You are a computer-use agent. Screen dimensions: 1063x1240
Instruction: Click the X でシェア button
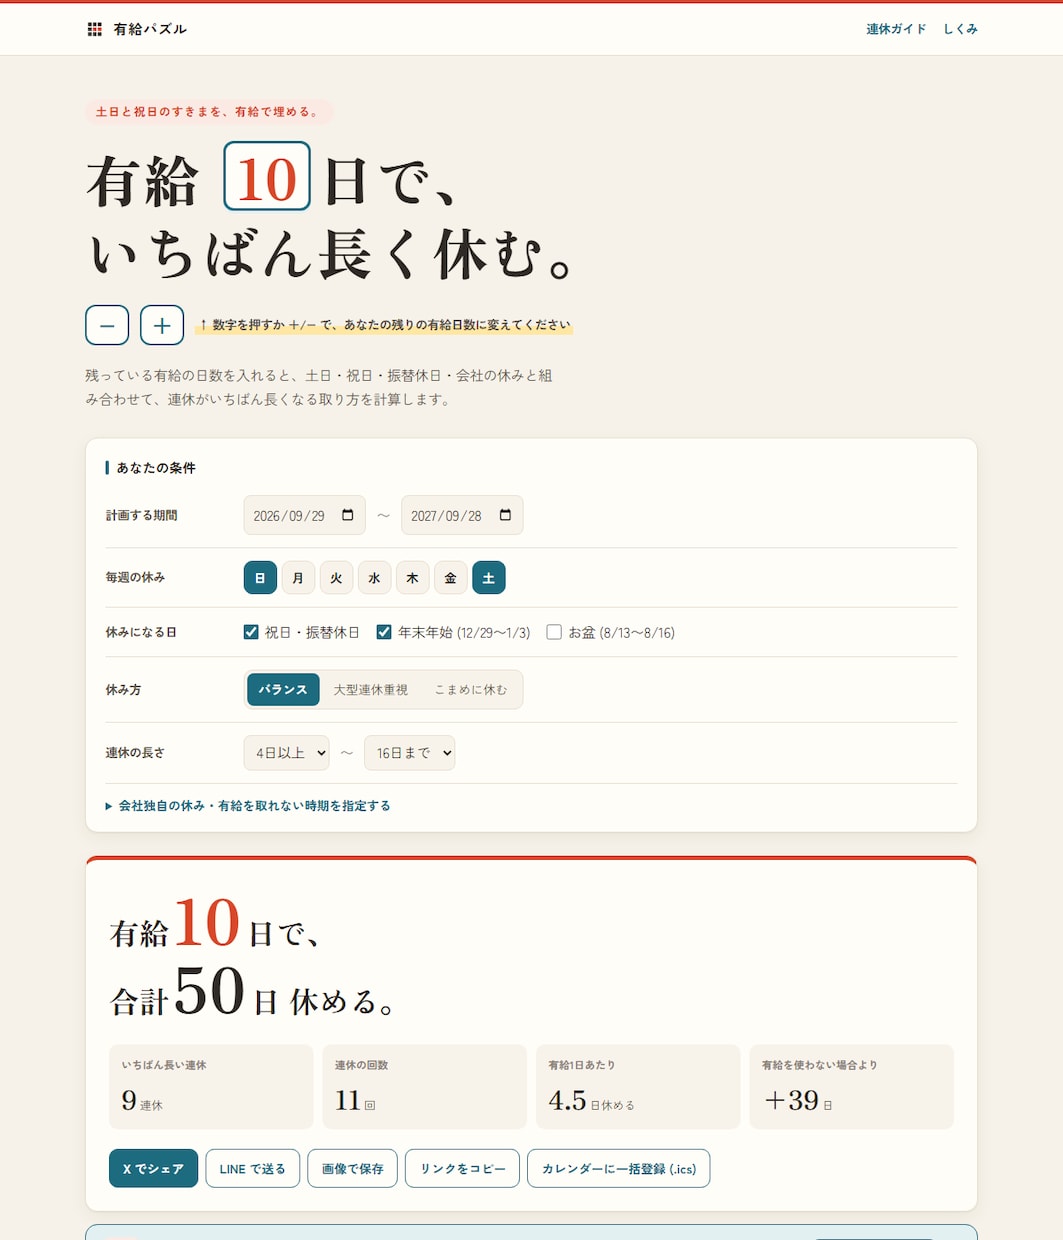(x=153, y=1169)
